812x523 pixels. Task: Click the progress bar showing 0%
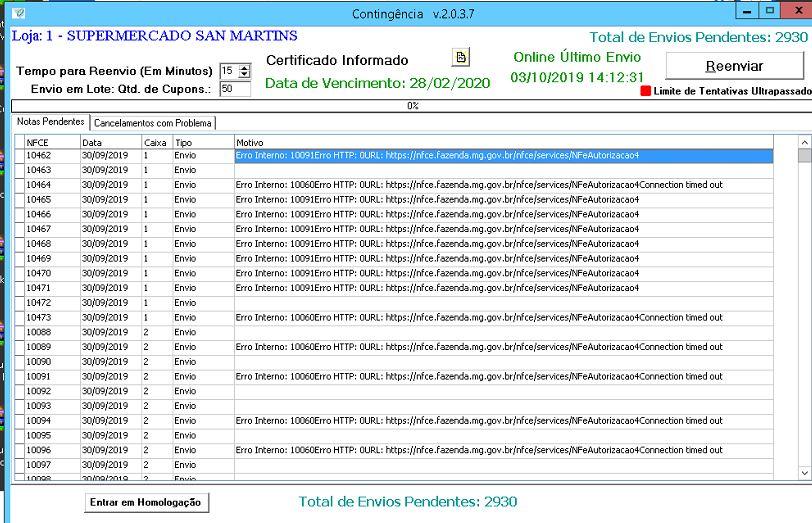tap(412, 106)
